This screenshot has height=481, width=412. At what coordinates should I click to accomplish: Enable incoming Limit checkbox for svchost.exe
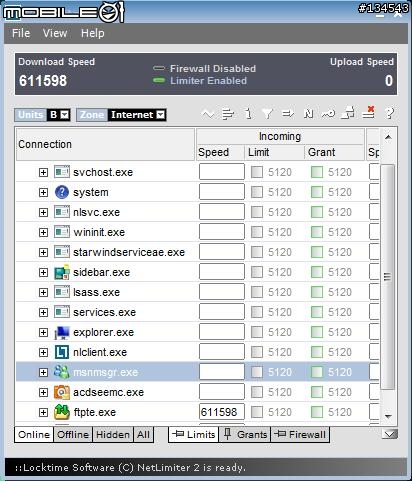257,172
